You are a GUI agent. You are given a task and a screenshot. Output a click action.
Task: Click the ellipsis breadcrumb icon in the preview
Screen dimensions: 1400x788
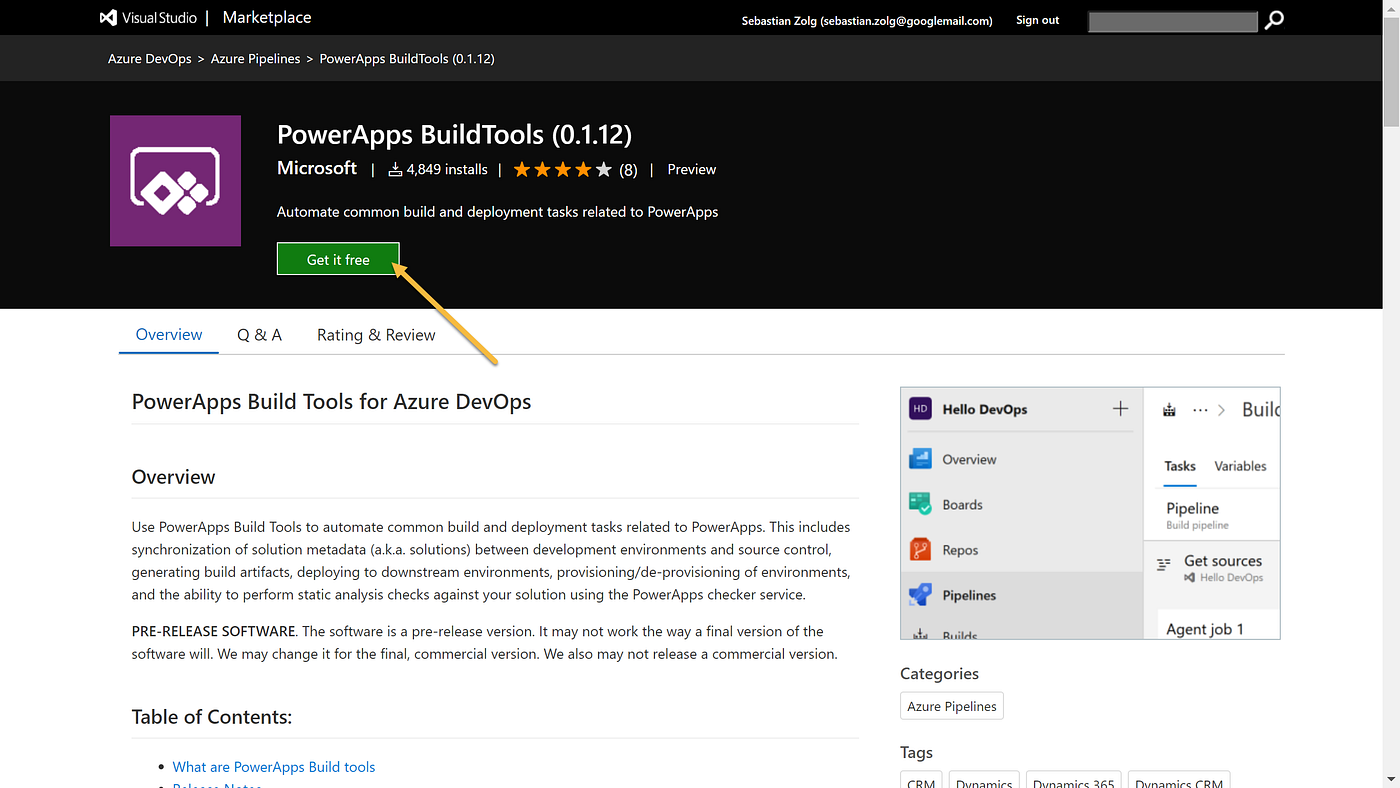pyautogui.click(x=1200, y=410)
